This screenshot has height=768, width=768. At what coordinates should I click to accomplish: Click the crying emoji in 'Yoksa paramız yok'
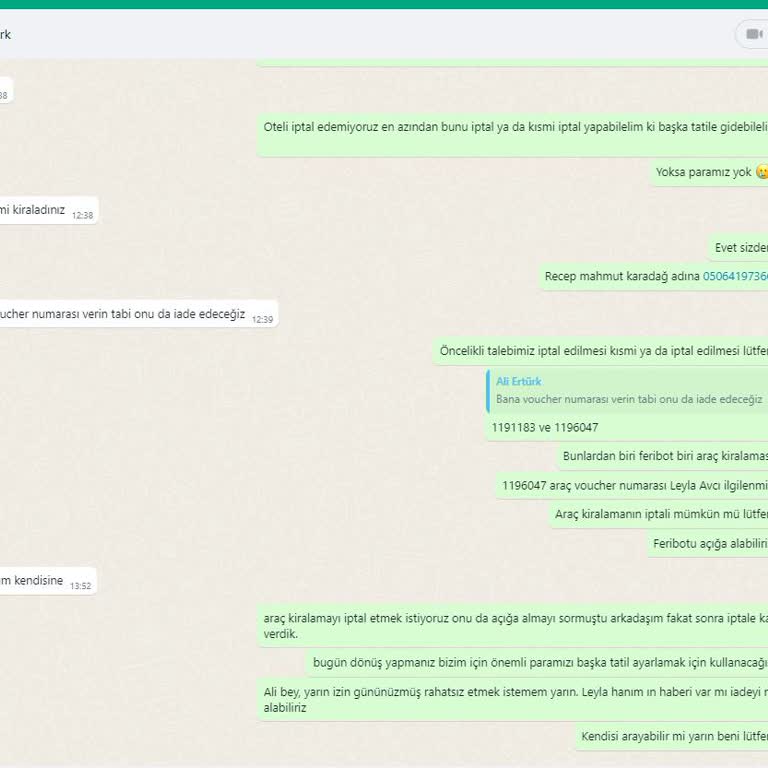[762, 172]
